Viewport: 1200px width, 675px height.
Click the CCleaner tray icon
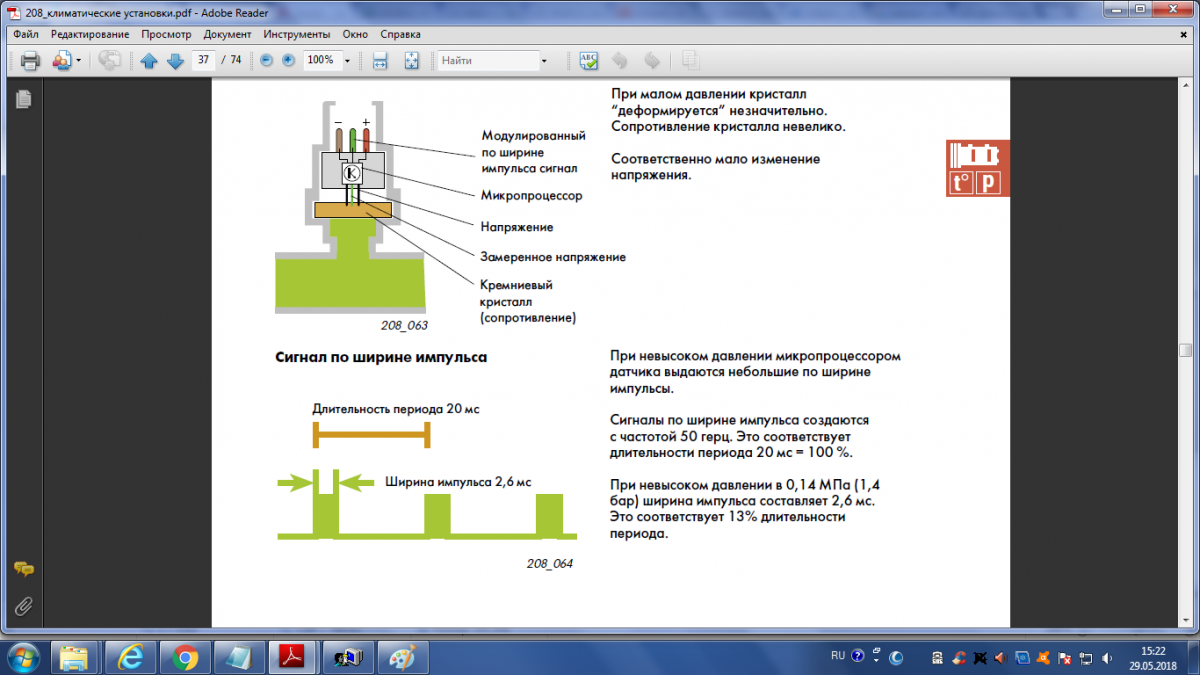pos(959,658)
